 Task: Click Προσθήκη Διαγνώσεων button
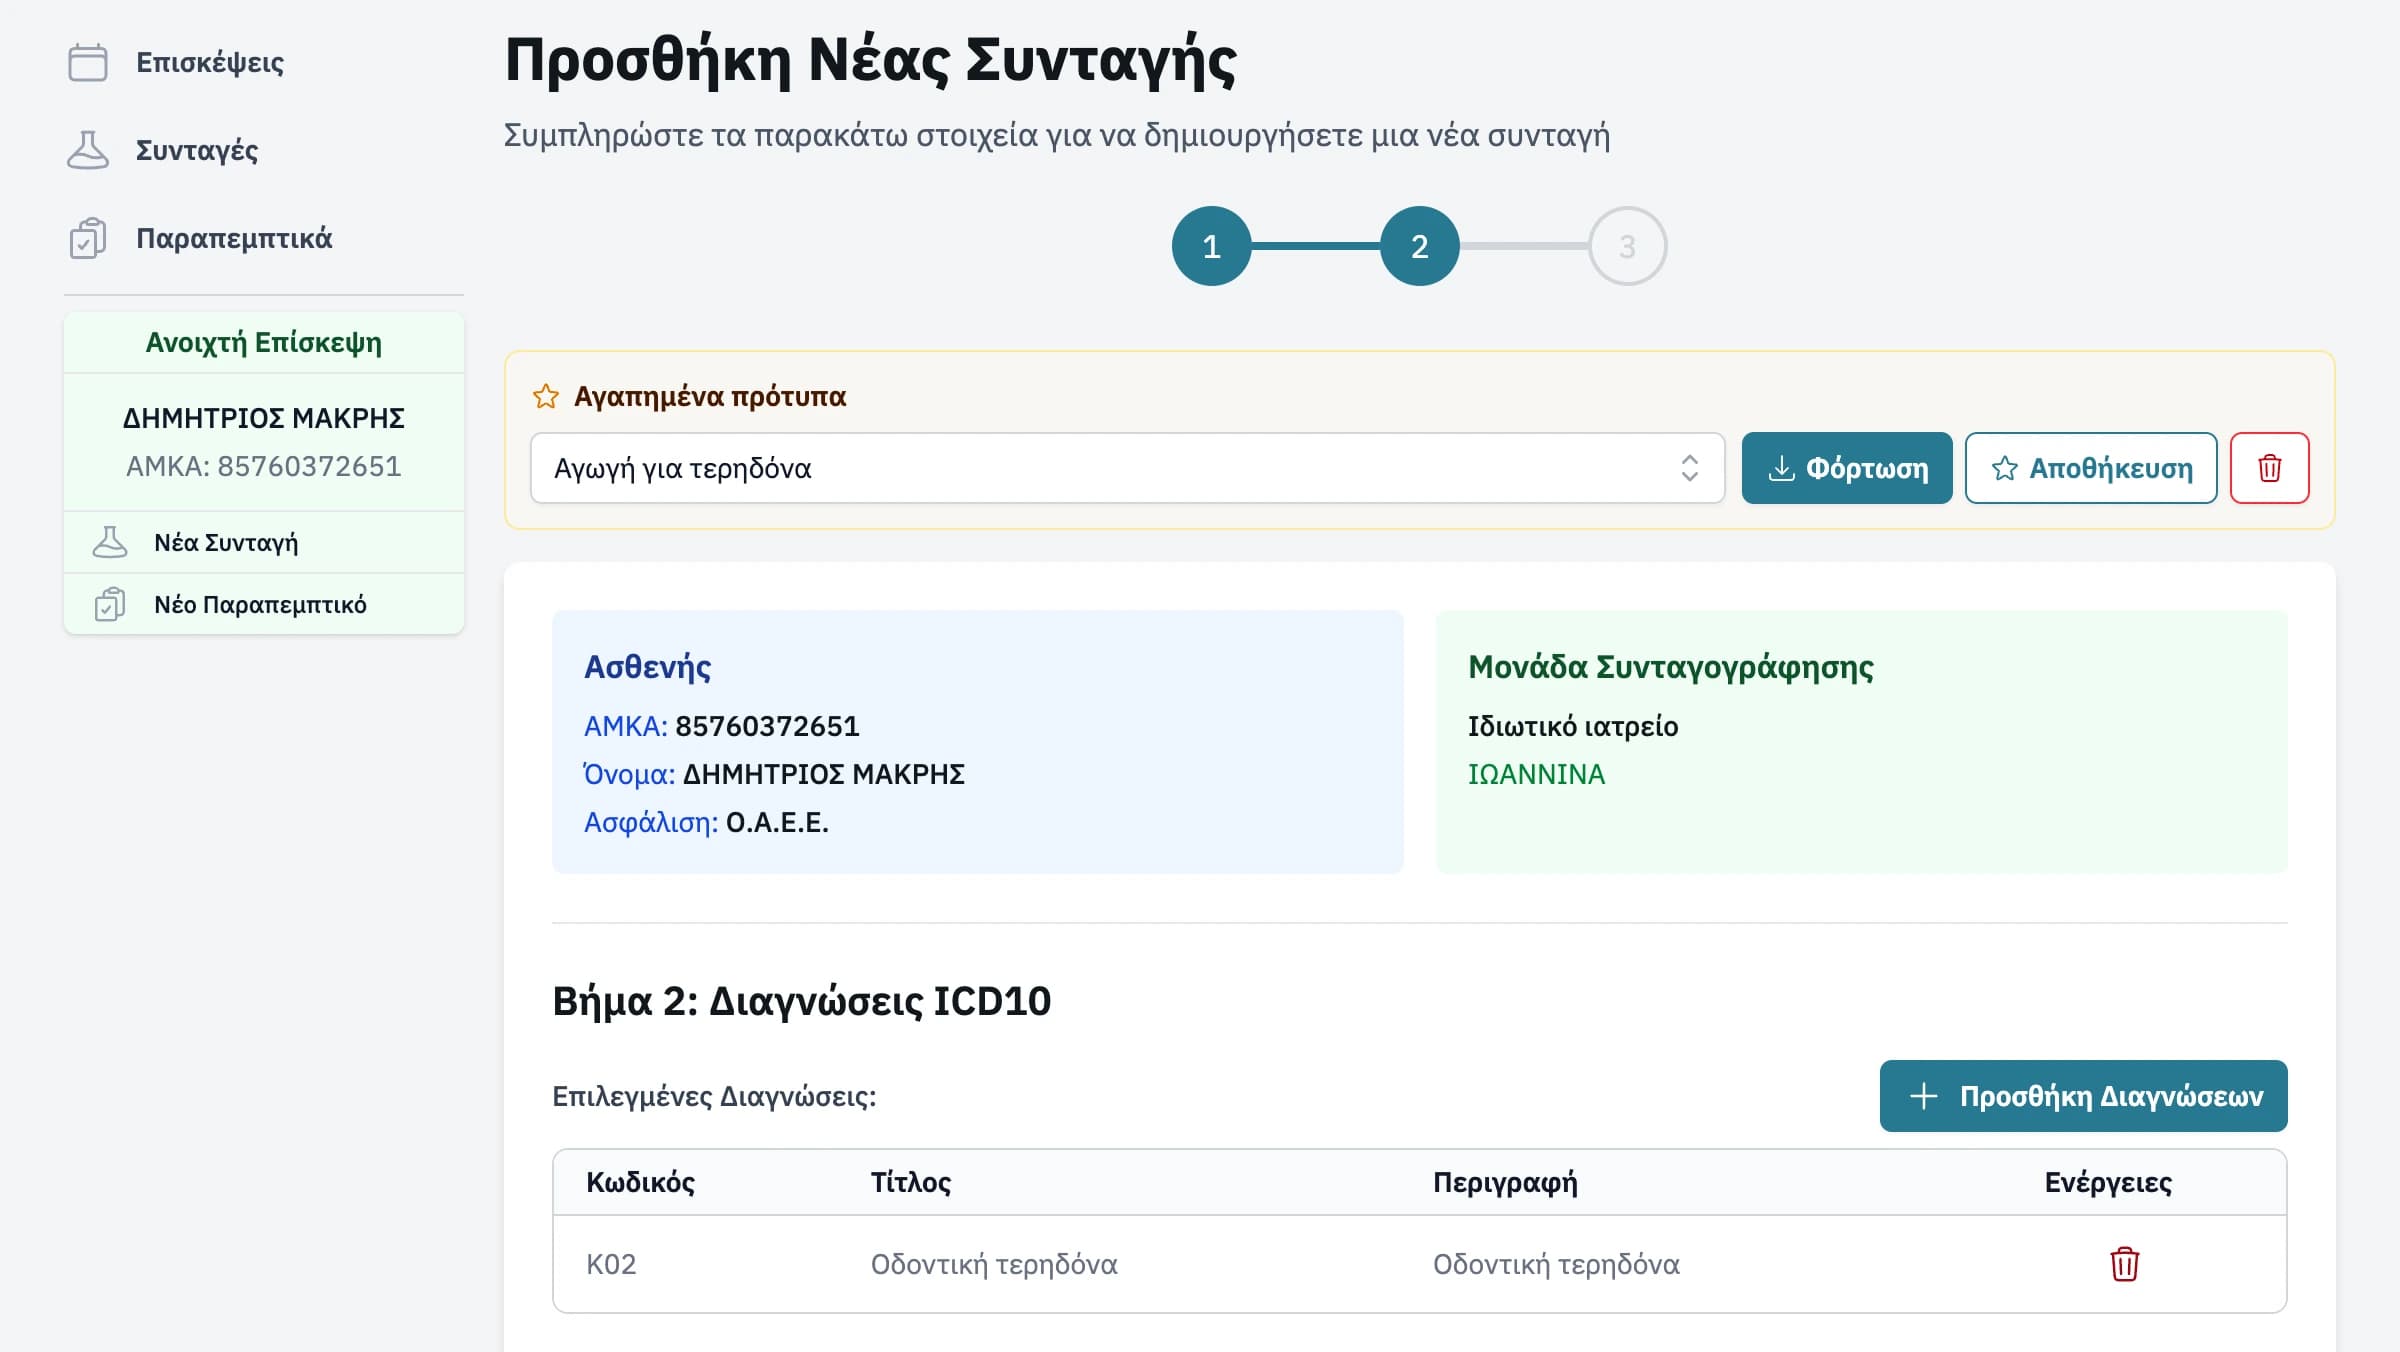(x=2083, y=1096)
